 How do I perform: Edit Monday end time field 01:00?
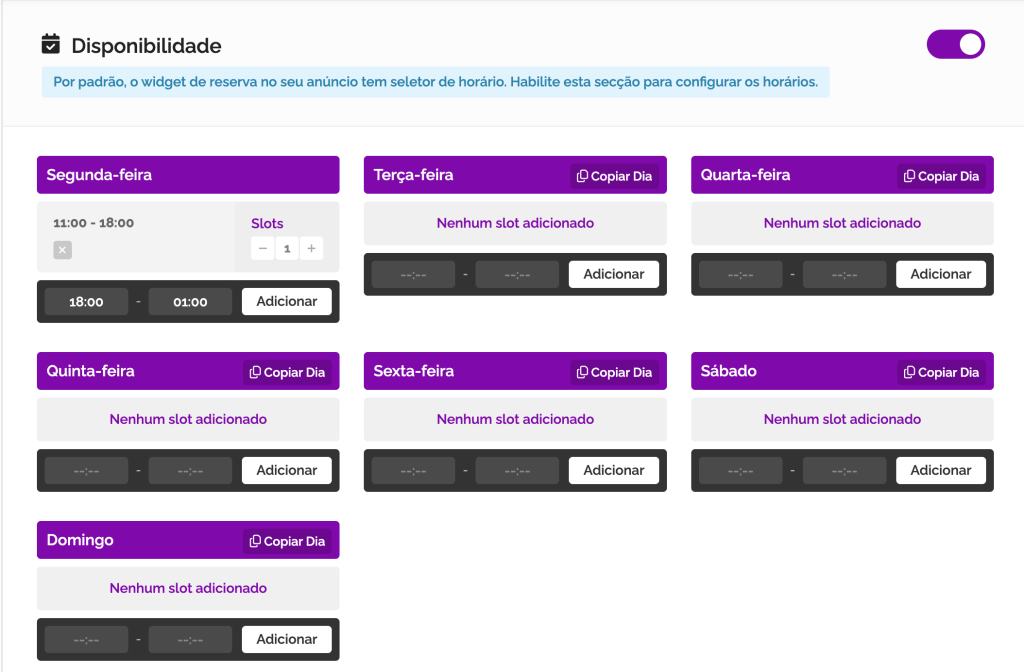pos(190,302)
